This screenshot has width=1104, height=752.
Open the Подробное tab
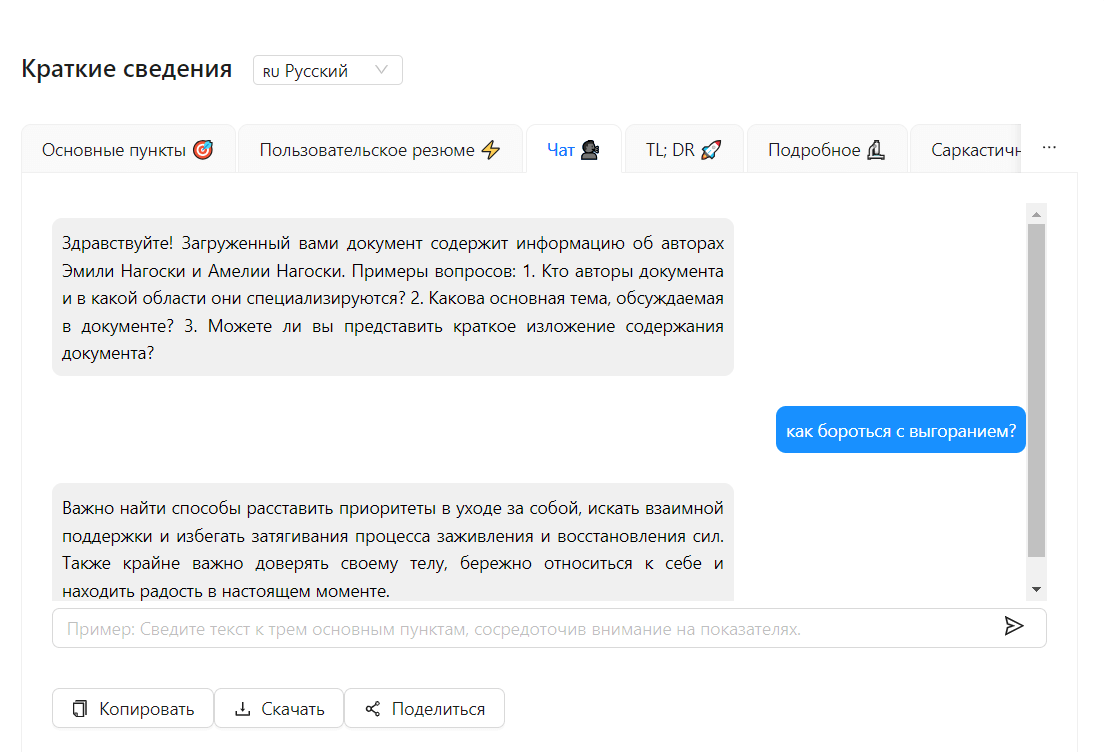click(x=826, y=150)
